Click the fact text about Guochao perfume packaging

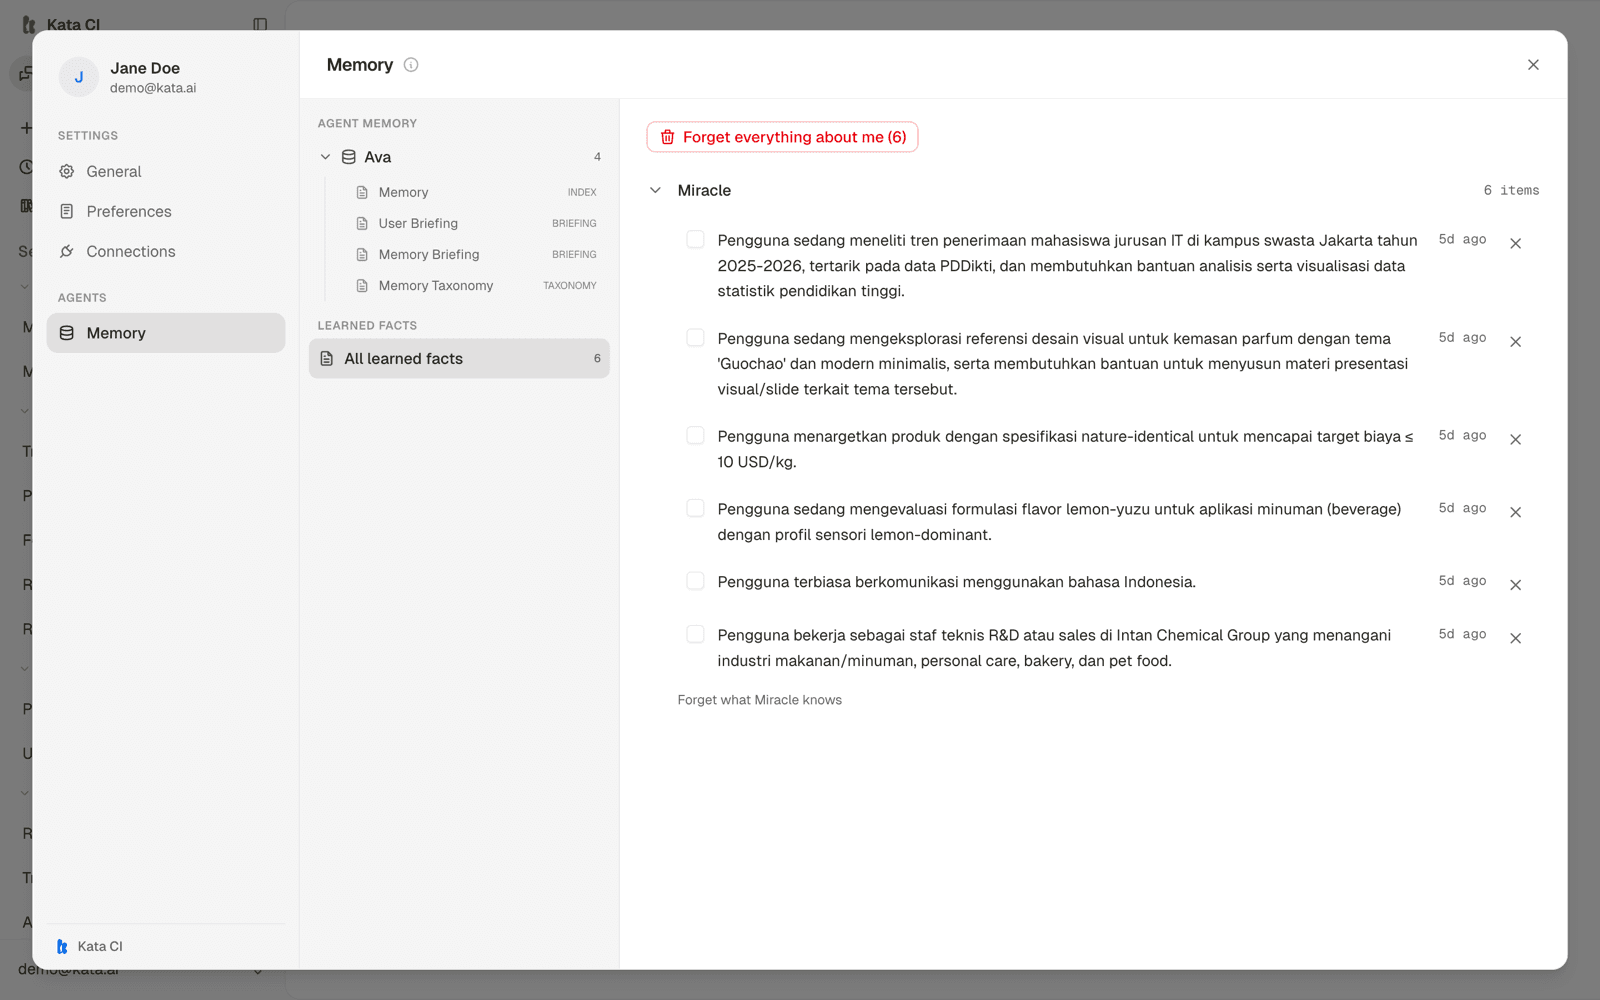click(1063, 364)
